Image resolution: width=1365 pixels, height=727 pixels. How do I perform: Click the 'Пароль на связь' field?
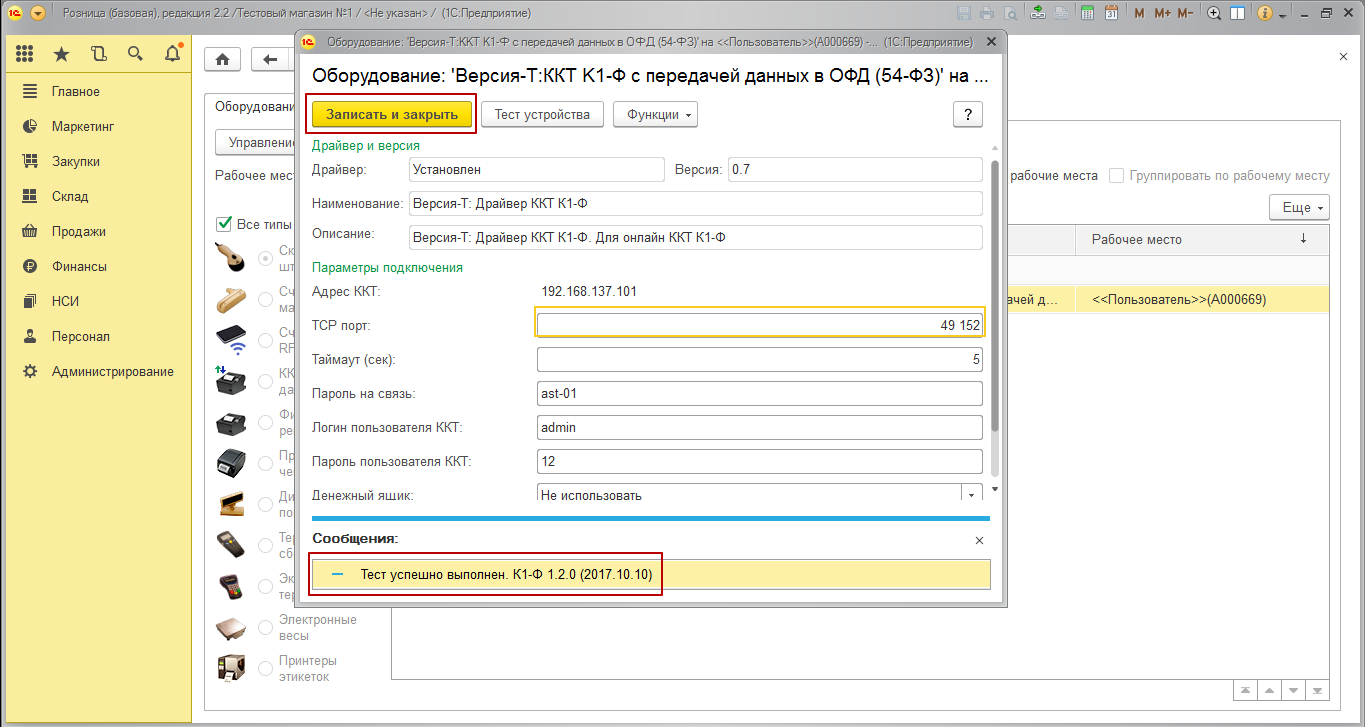[x=760, y=393]
